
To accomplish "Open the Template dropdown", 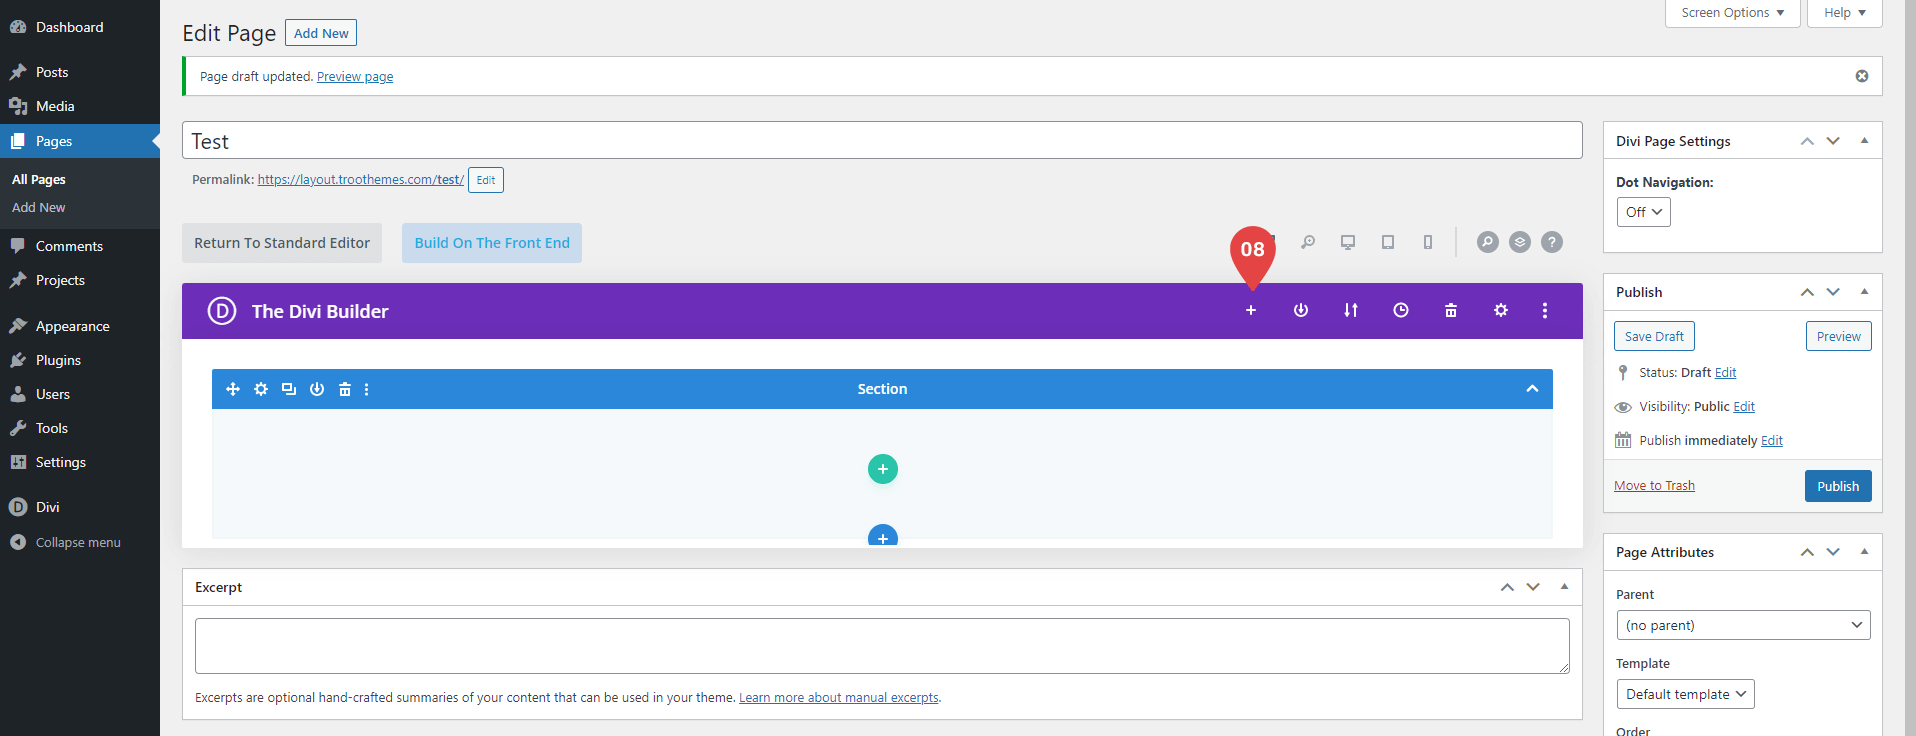I will point(1685,694).
